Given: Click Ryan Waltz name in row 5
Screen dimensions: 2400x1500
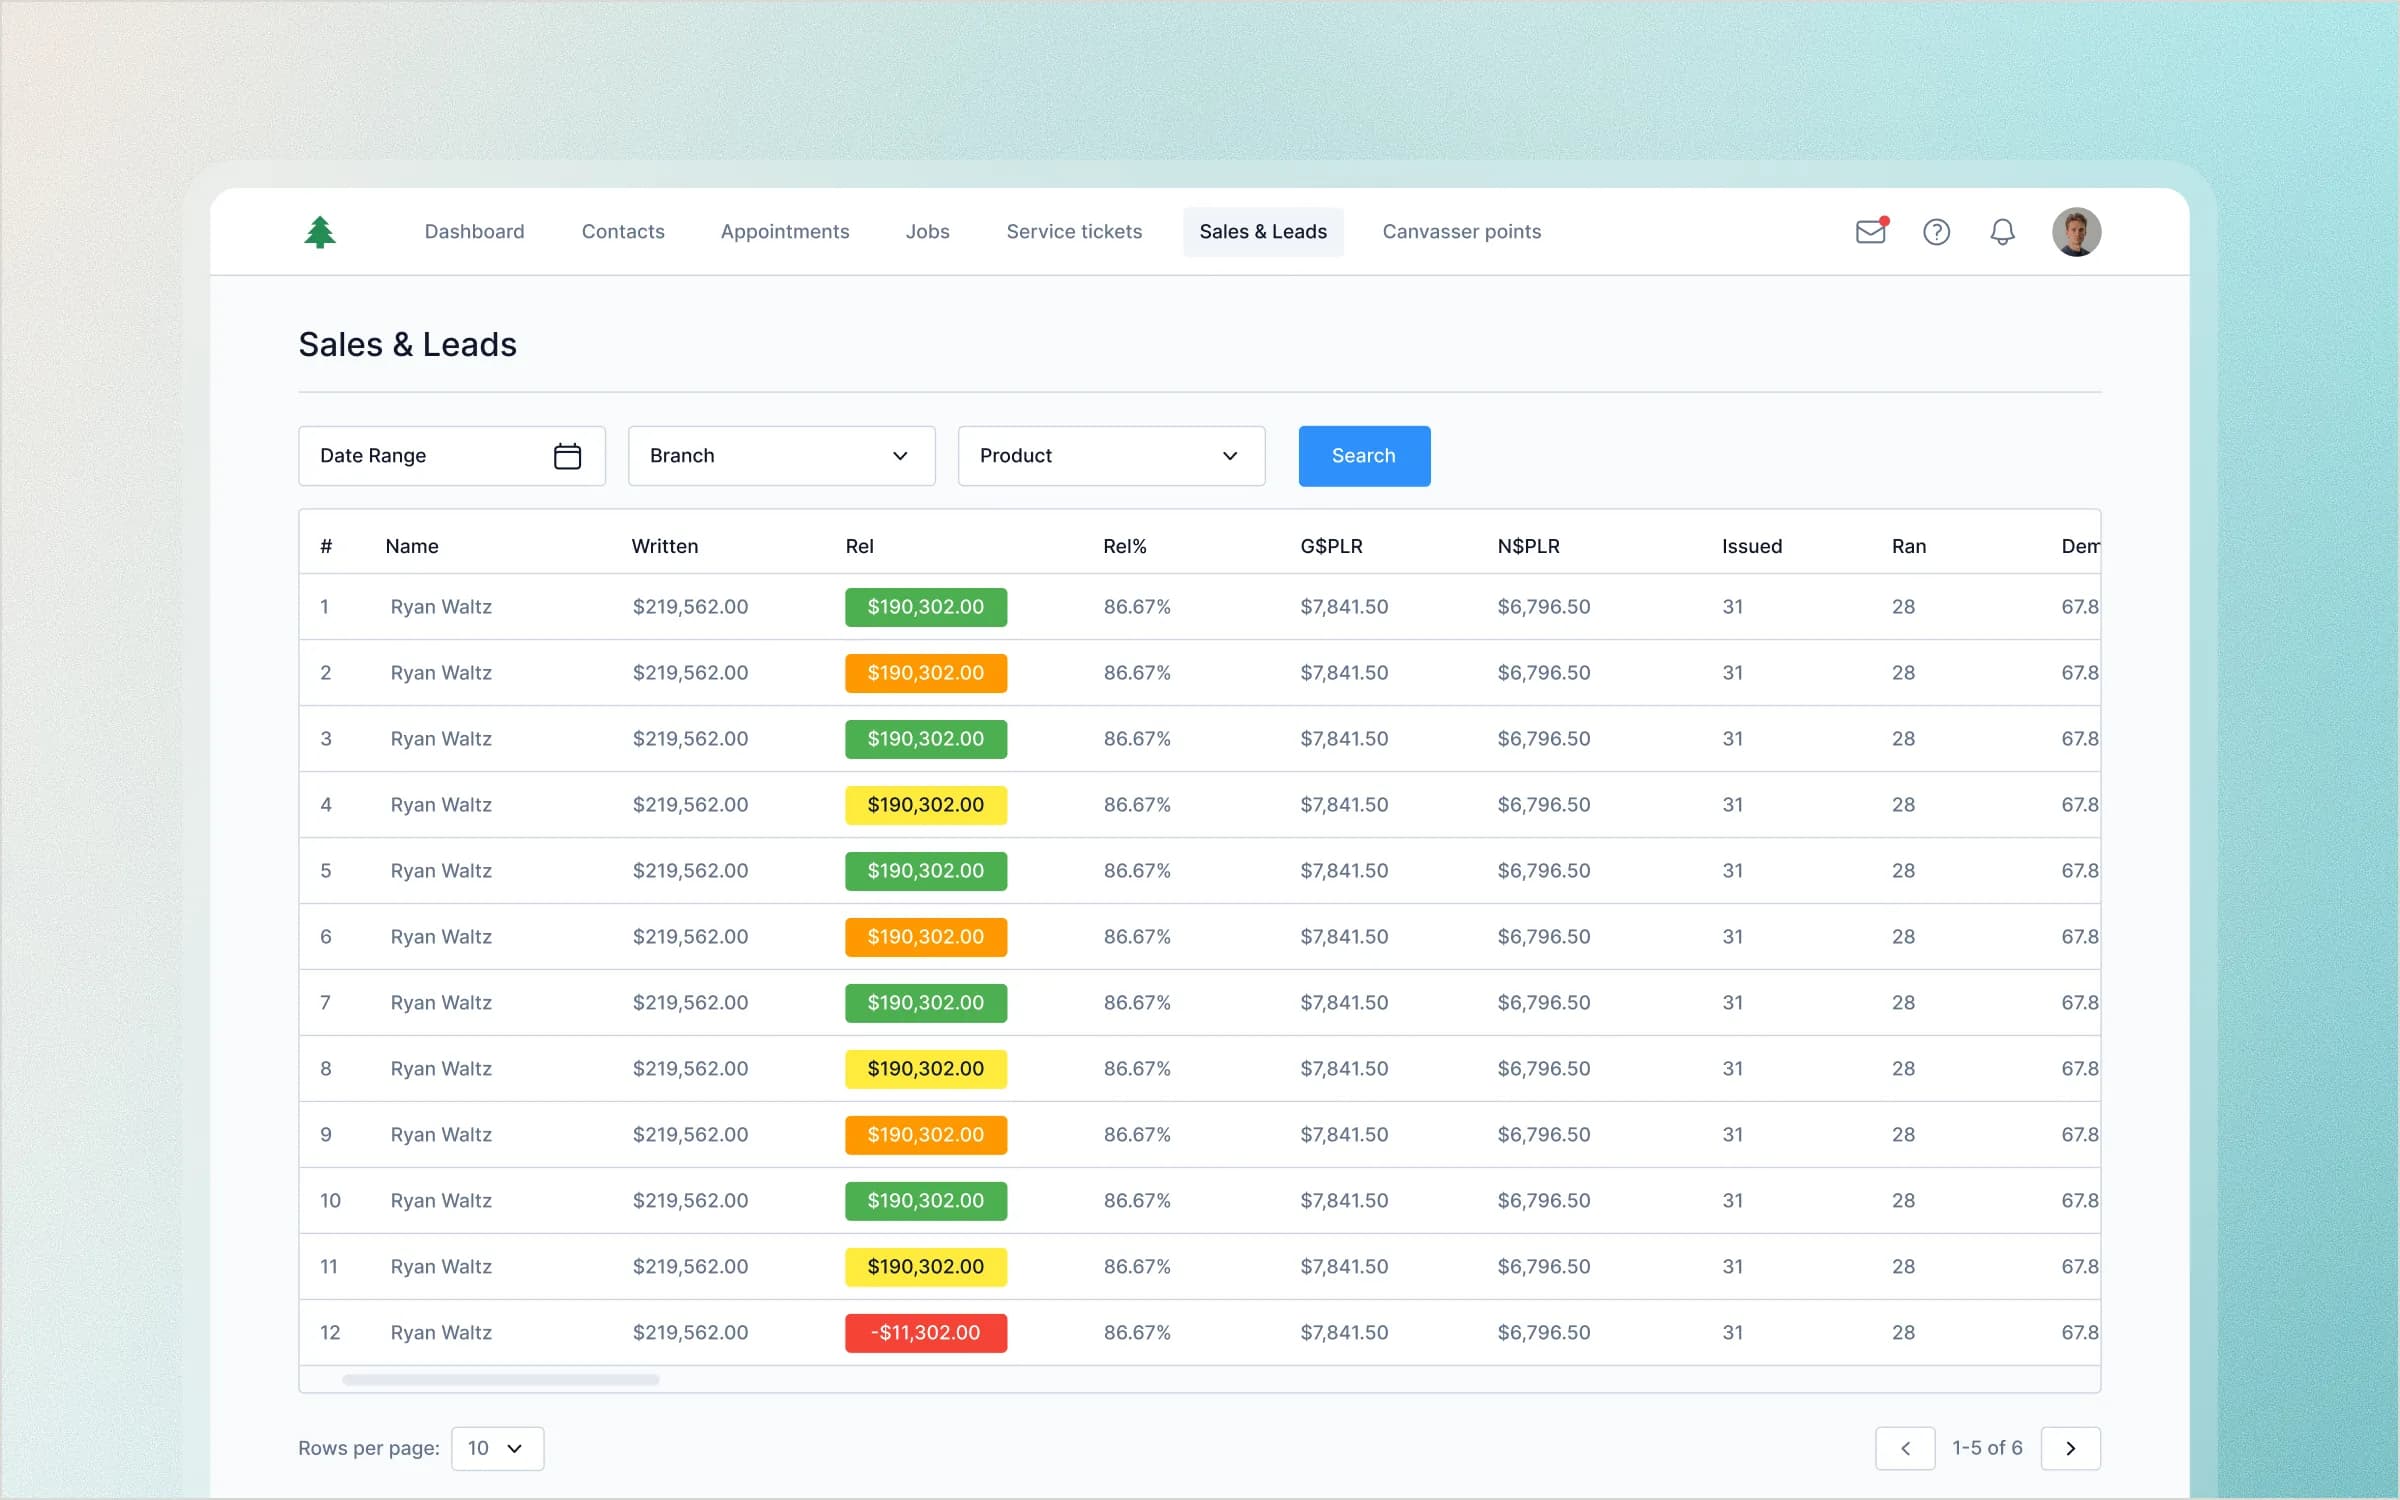Looking at the screenshot, I should pos(441,871).
